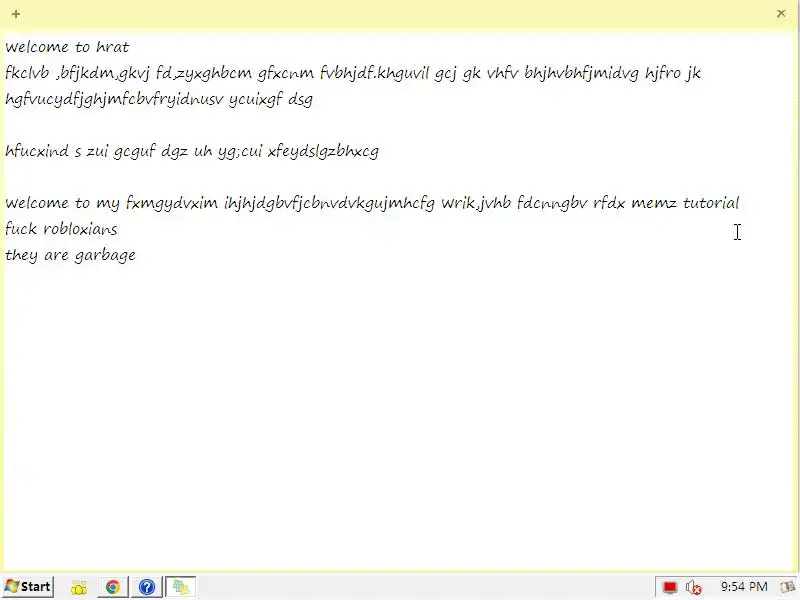Click the text 'they are garbage'

click(70, 255)
